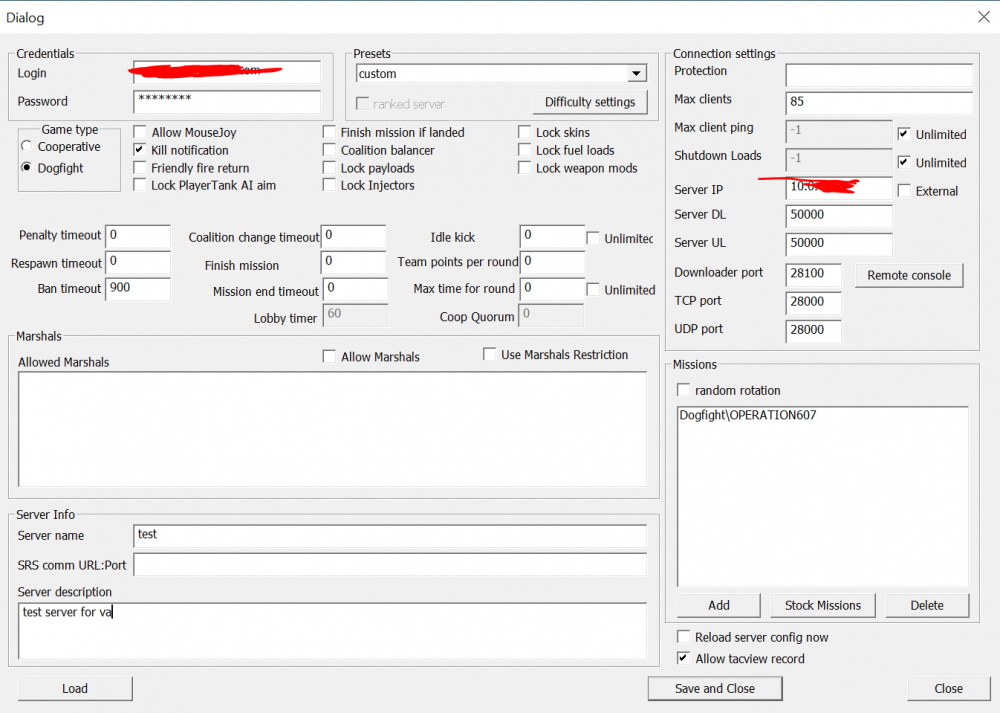Screen dimensions: 1000x713
Task: Disable Allow tacview record
Action: [x=683, y=658]
